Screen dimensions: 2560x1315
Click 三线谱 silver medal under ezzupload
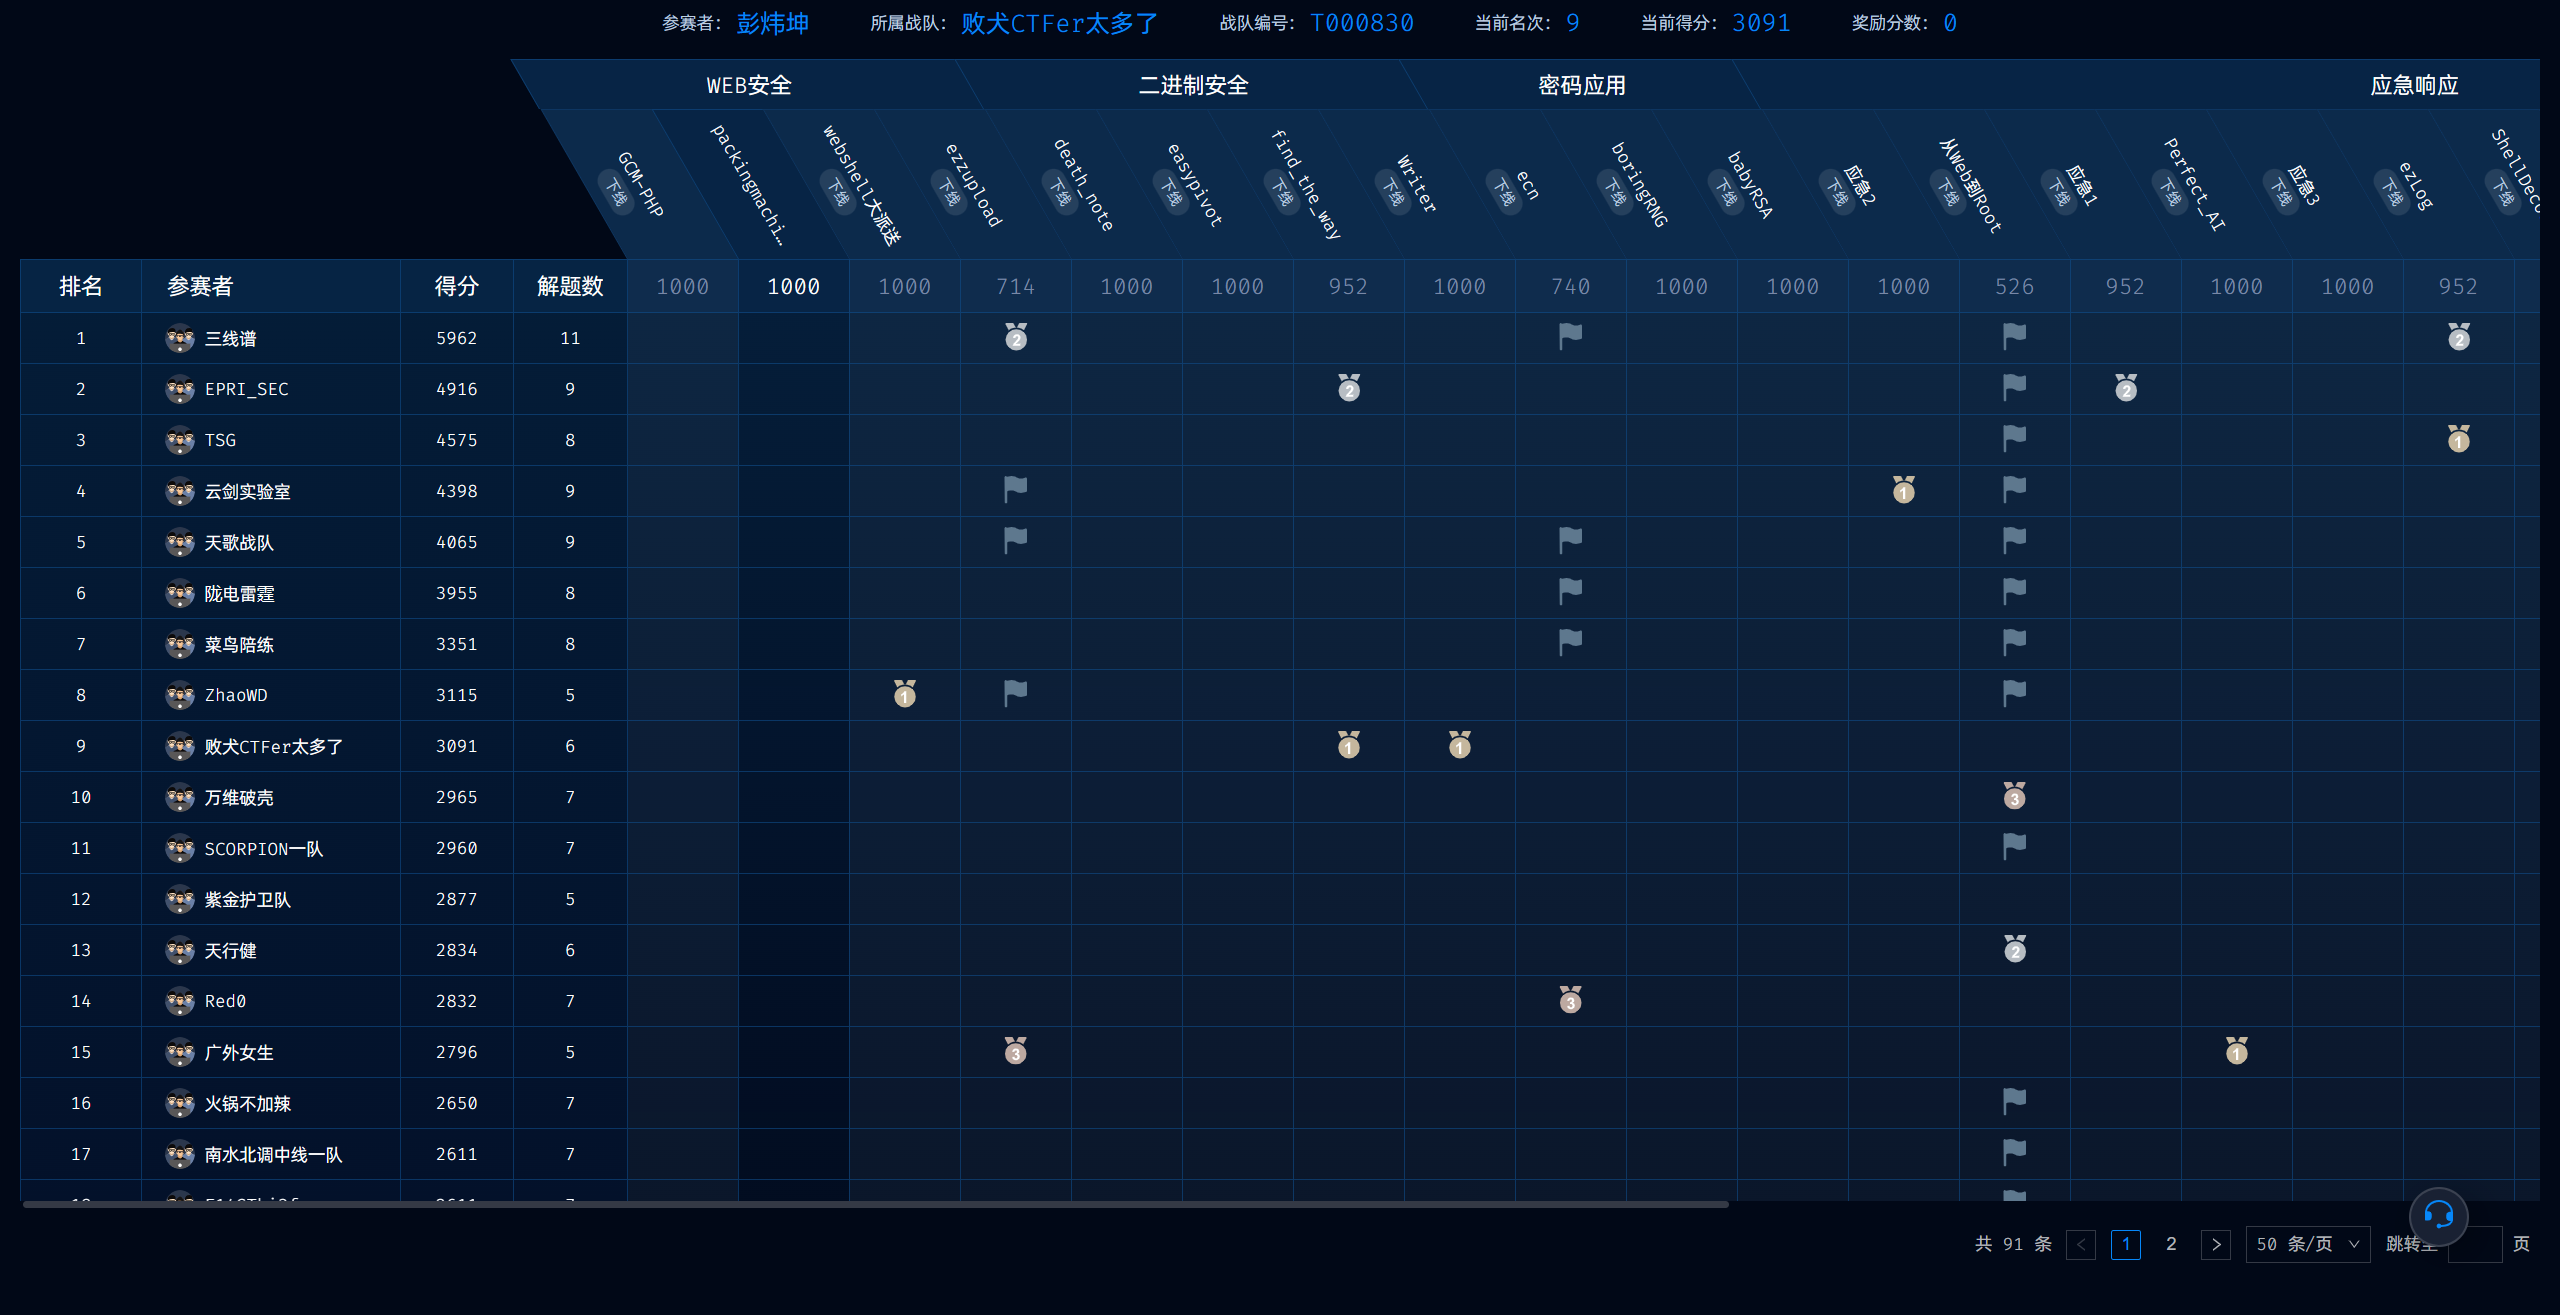[x=1016, y=337]
